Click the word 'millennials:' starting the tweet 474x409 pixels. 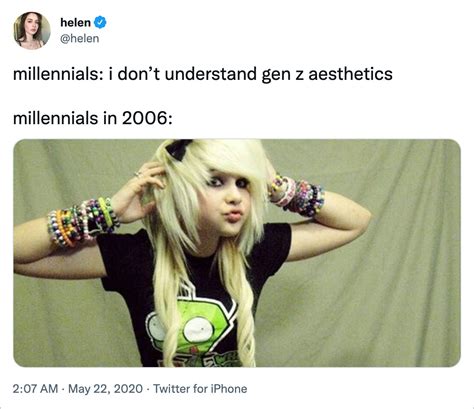(x=59, y=74)
